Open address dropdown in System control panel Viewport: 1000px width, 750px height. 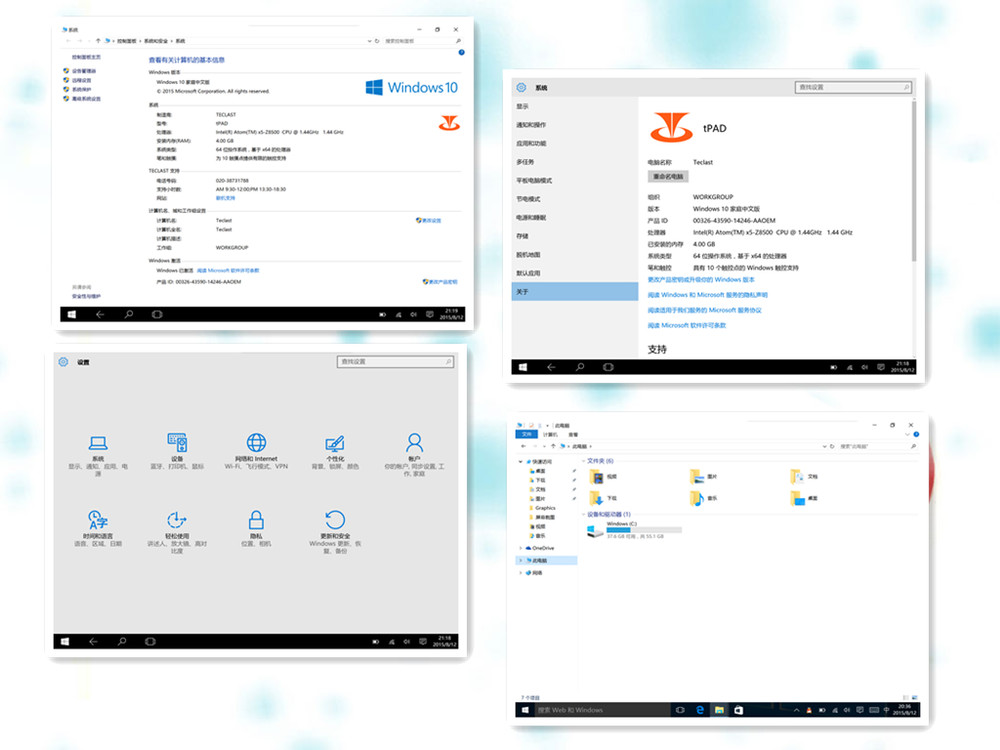tap(369, 41)
